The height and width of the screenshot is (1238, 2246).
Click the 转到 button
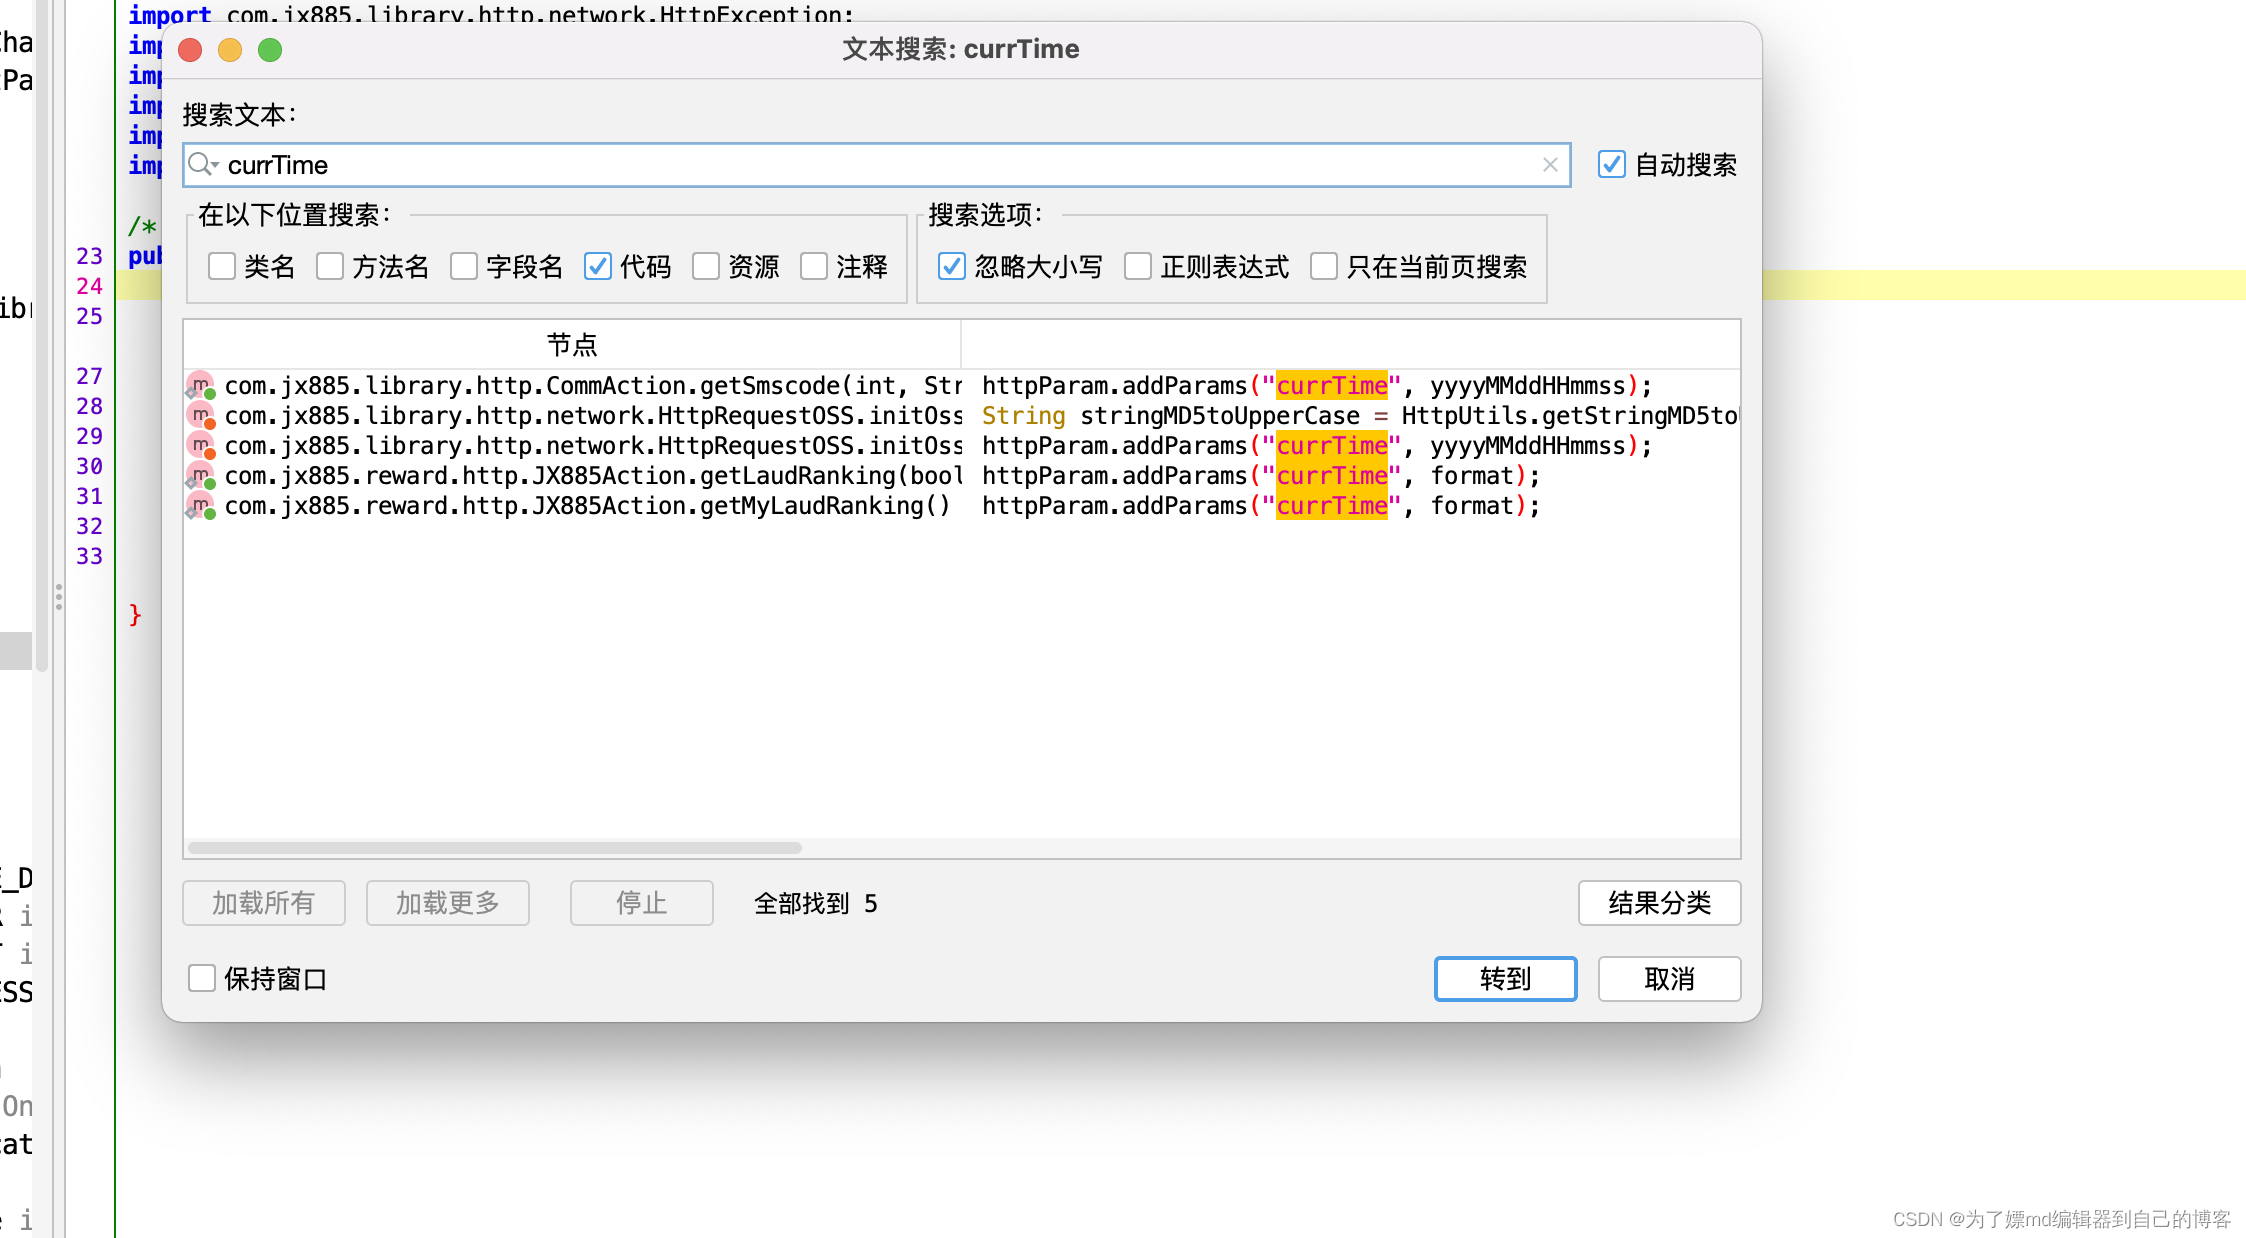click(1506, 979)
